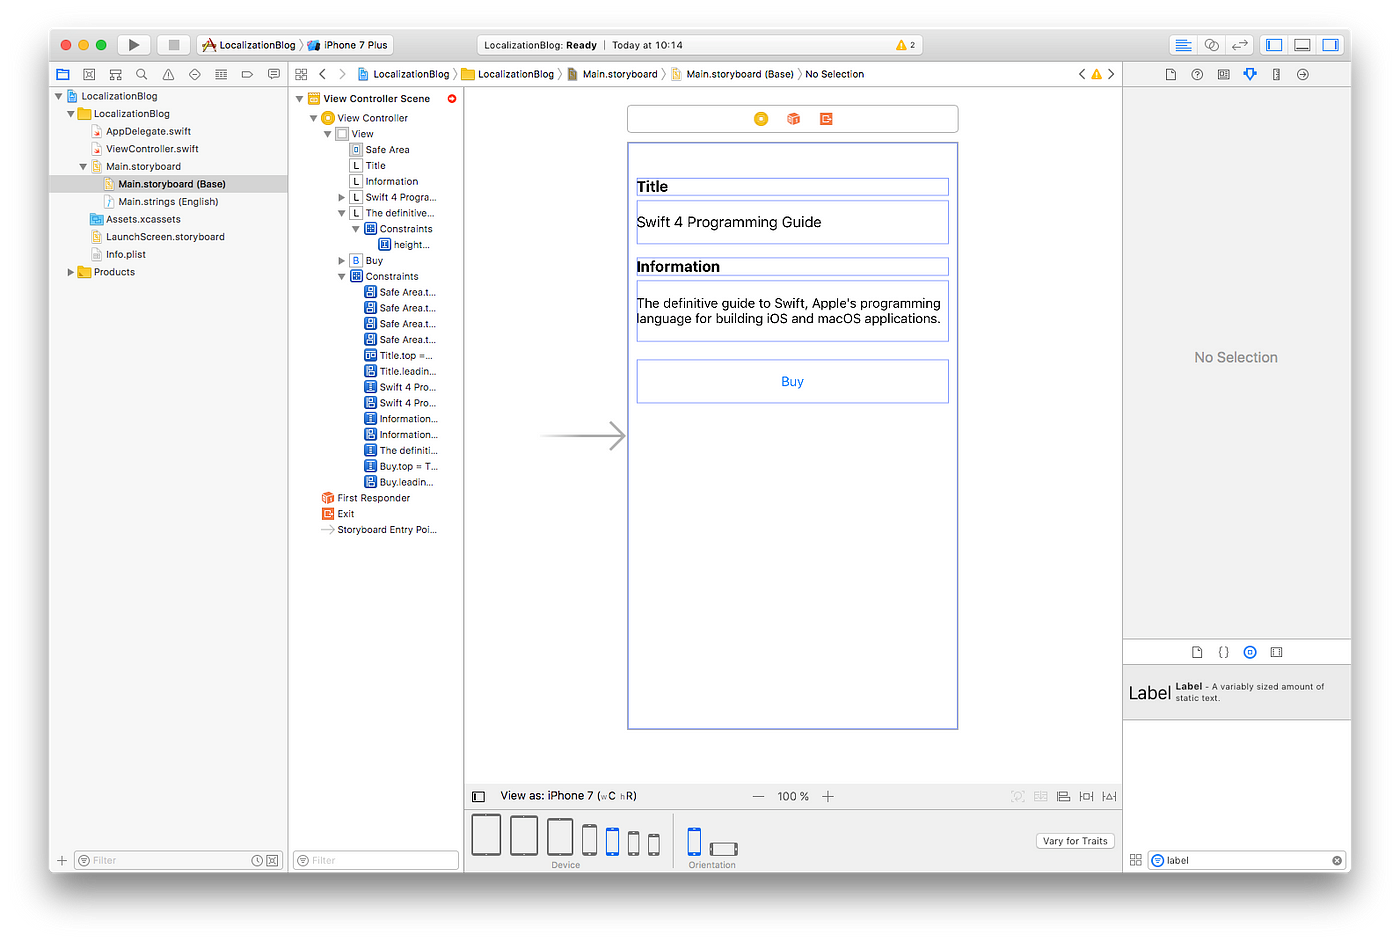This screenshot has height=943, width=1400.
Task: Run the project with the Play button
Action: [x=134, y=45]
